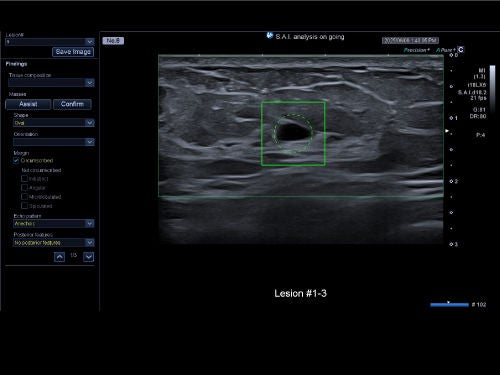Open the Echo pattern dropdown showing Anechoic
Viewport: 500px width, 375px height.
[54, 223]
